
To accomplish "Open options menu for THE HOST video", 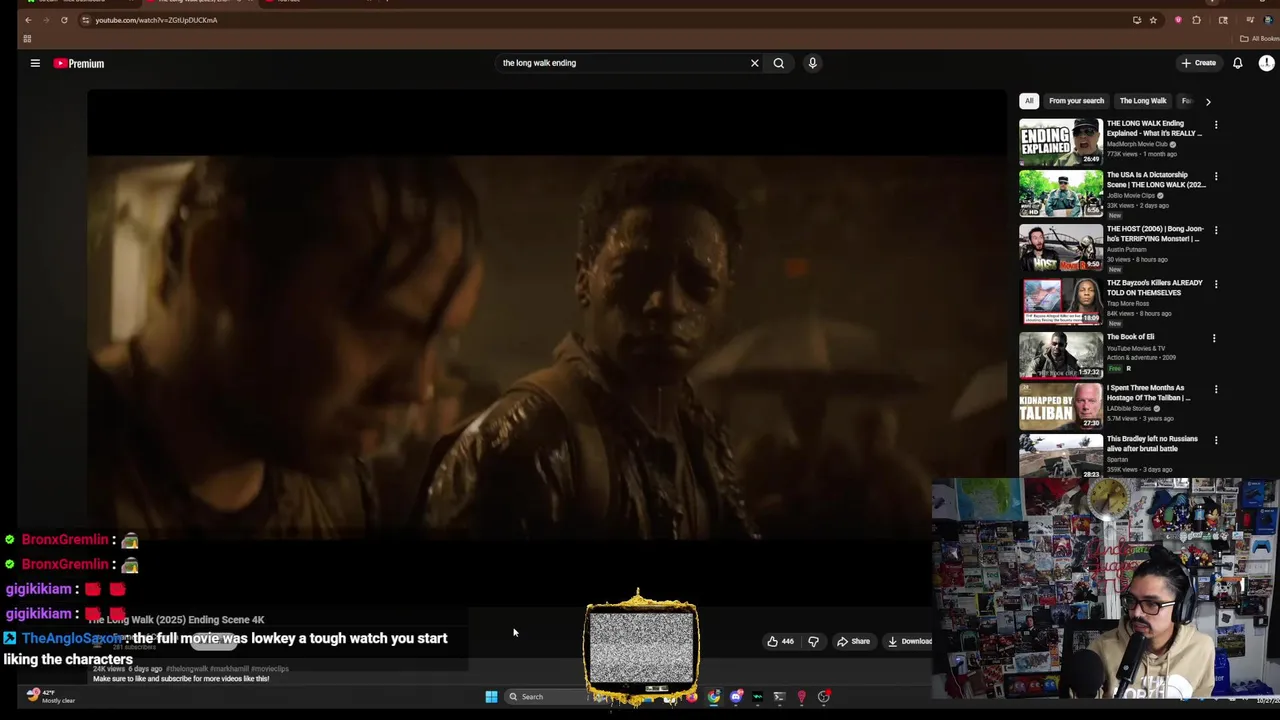I will [x=1216, y=230].
